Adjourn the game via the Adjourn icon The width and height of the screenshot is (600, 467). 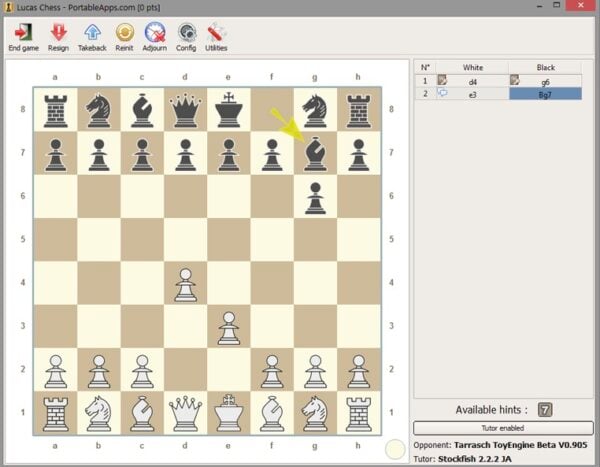(x=155, y=35)
